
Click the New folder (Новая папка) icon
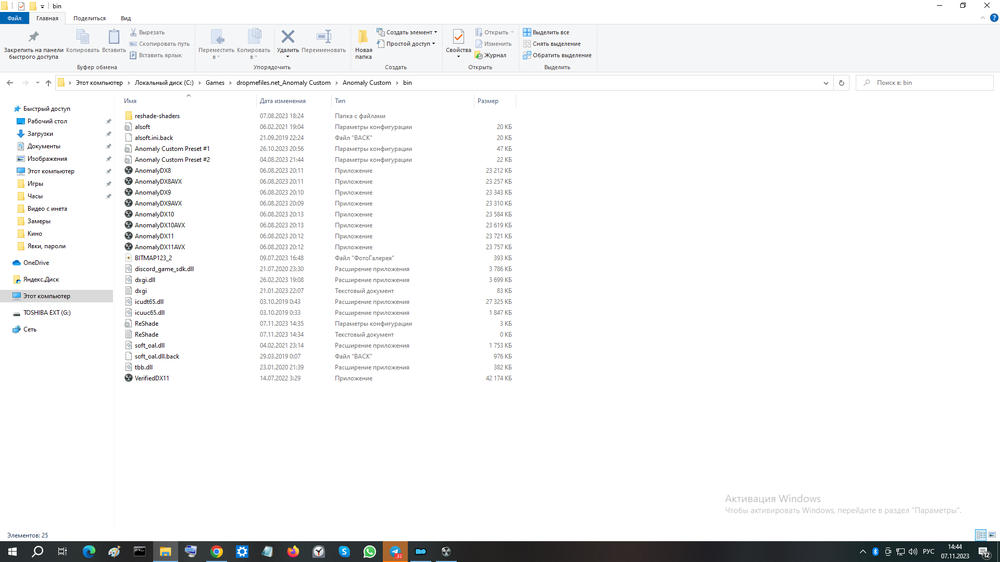363,38
